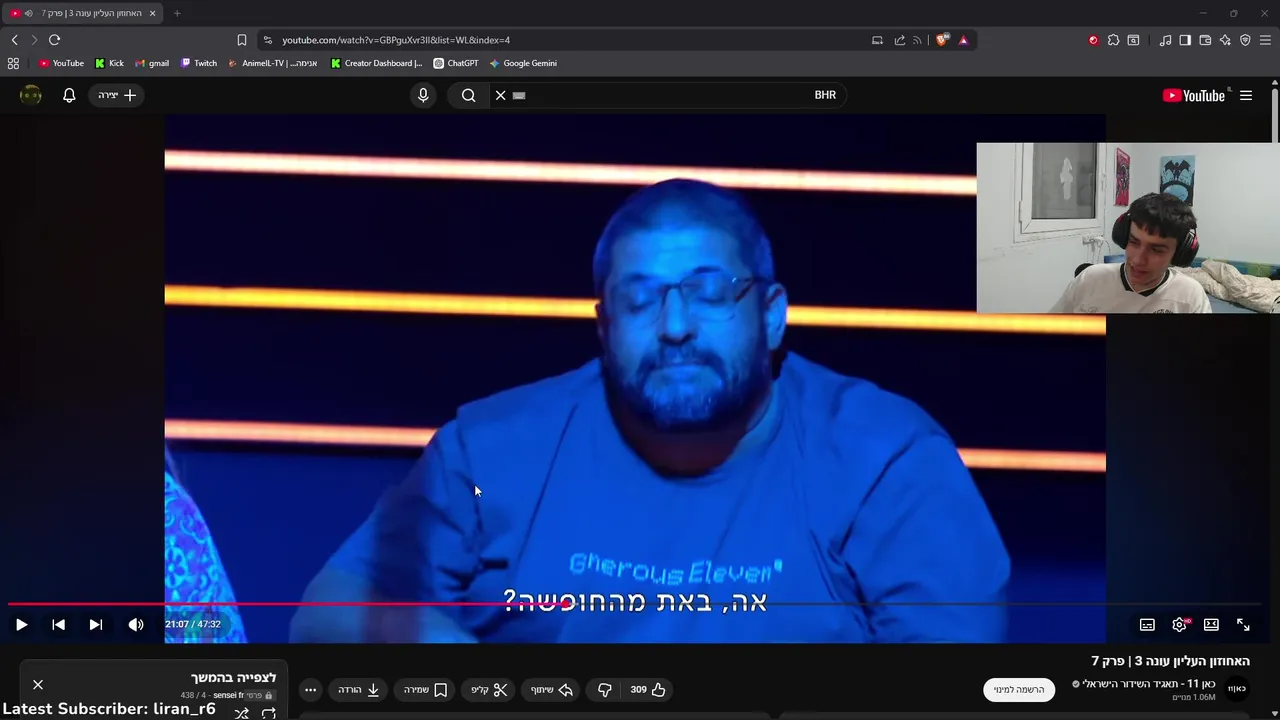This screenshot has width=1280, height=720.
Task: Open AnimeIL-TV bookmark
Action: 272,63
